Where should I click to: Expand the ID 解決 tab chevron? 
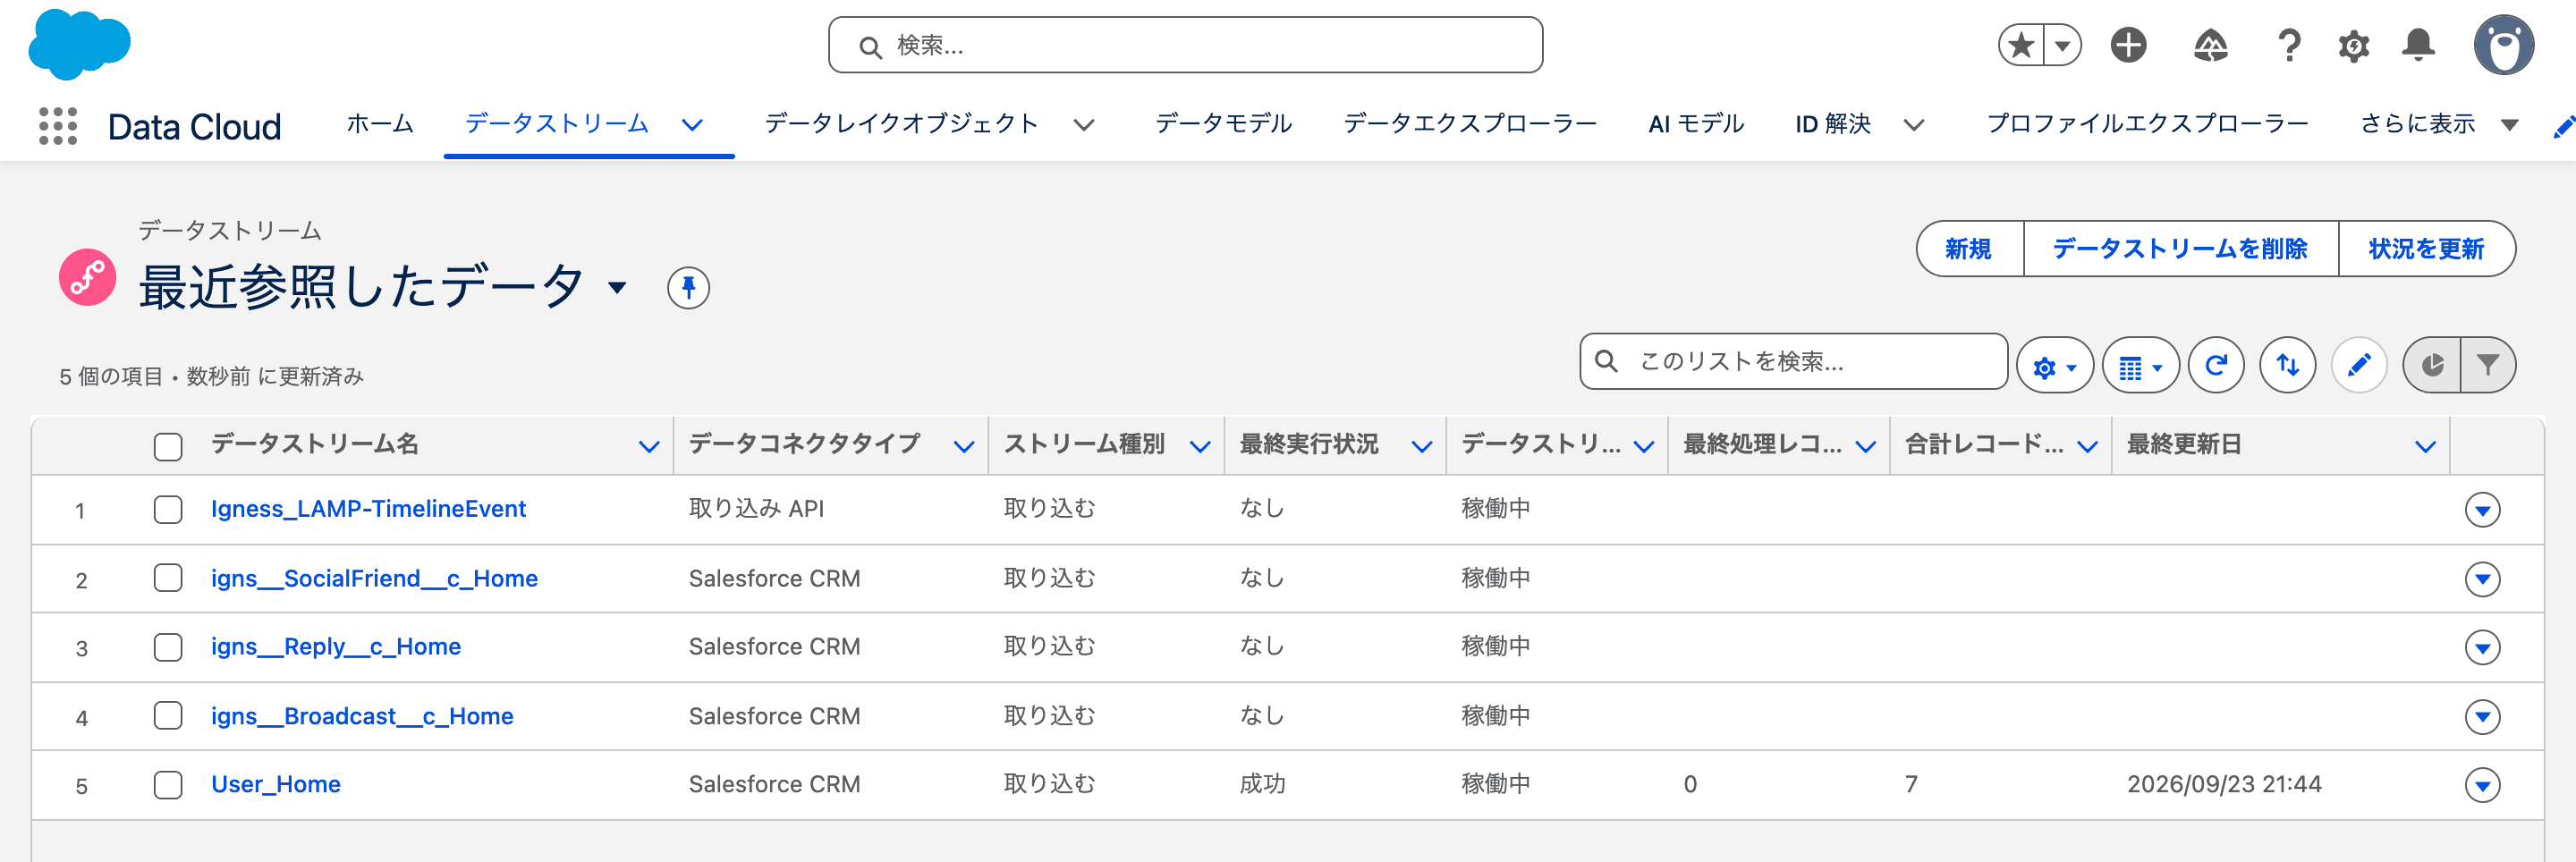[1913, 125]
